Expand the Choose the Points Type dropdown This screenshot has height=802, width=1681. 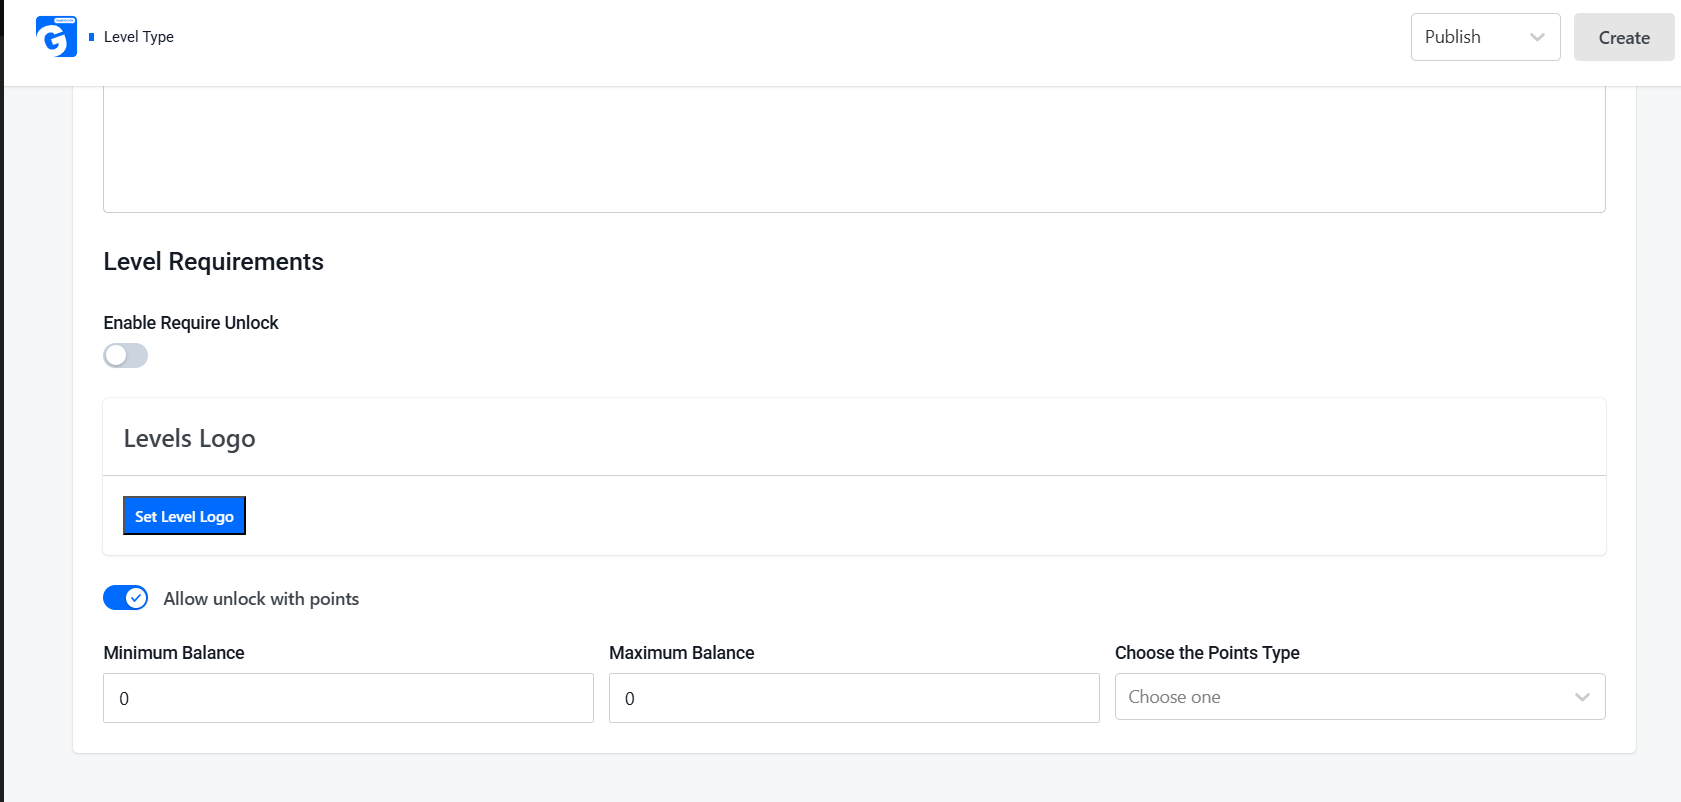tap(1360, 697)
